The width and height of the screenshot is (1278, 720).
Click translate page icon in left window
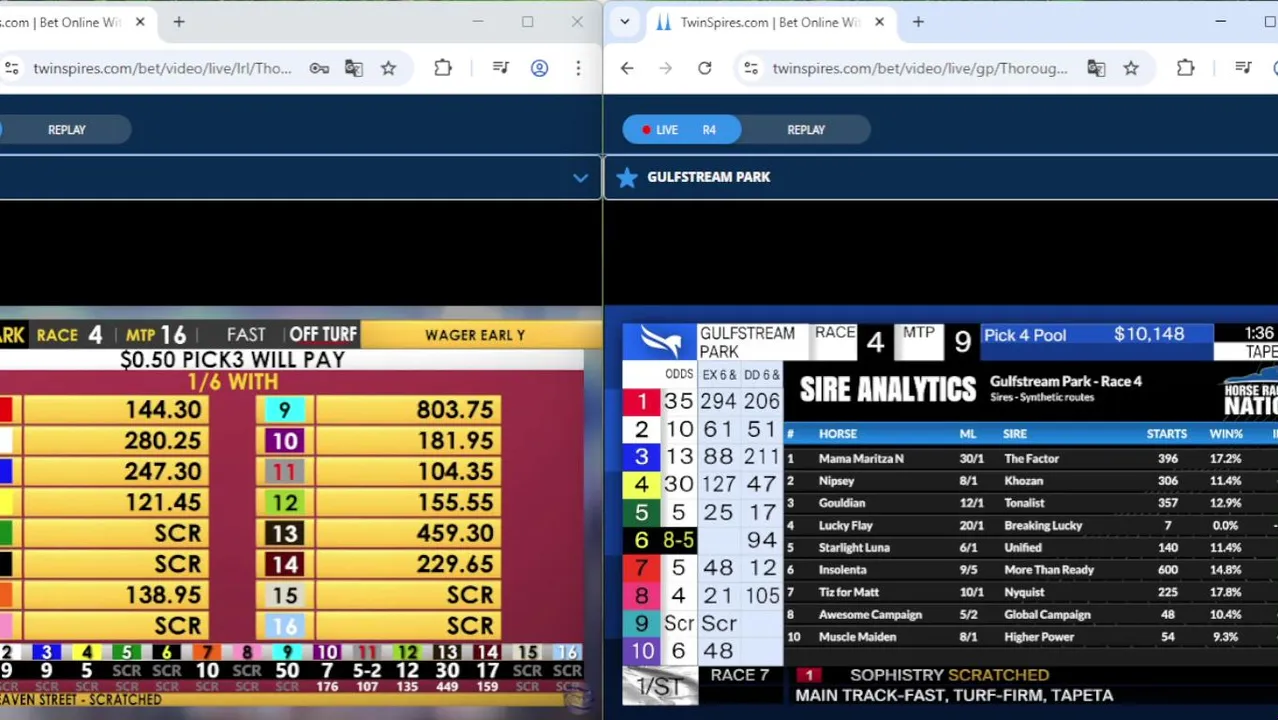[x=354, y=68]
